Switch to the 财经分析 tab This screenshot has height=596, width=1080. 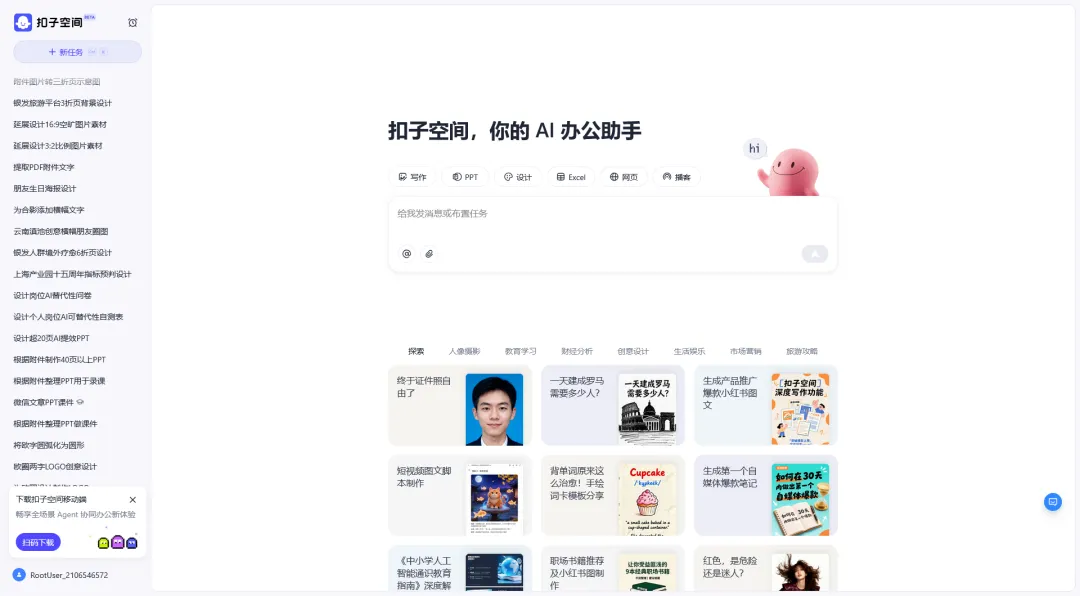coord(577,351)
